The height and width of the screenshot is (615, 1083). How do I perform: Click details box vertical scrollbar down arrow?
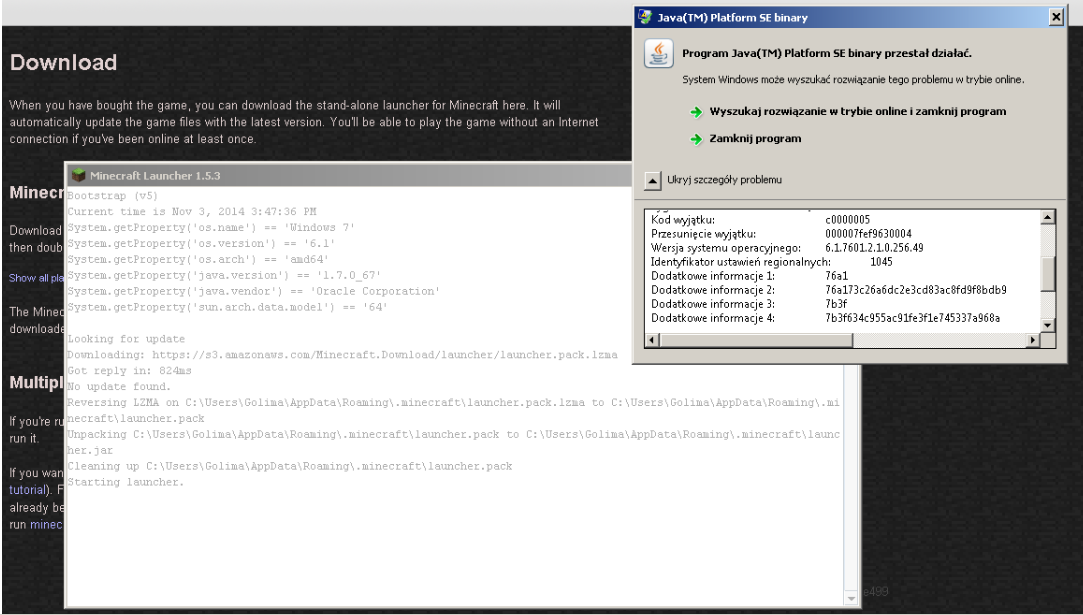1048,325
